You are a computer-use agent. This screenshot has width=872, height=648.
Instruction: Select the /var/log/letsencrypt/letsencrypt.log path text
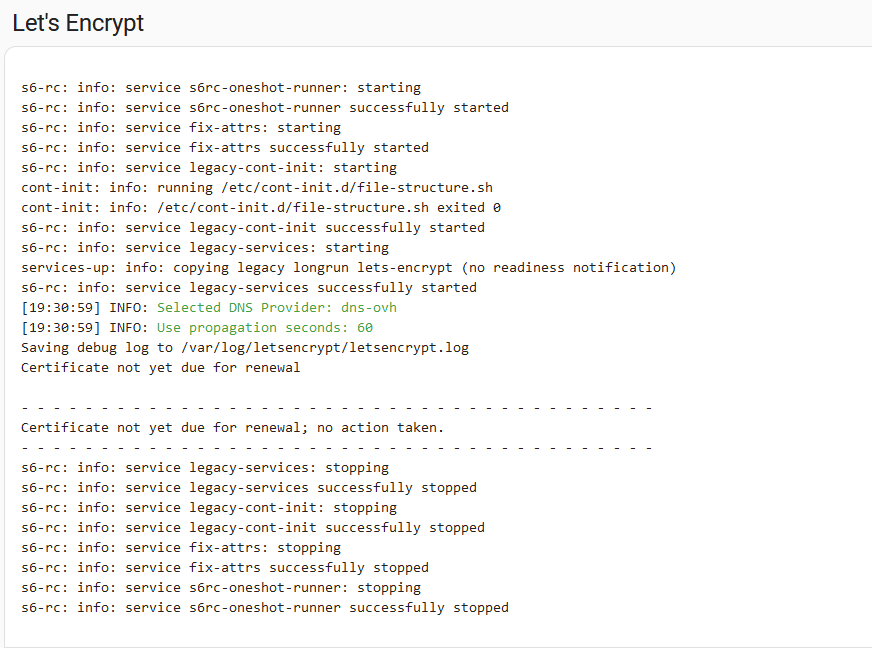click(x=325, y=348)
